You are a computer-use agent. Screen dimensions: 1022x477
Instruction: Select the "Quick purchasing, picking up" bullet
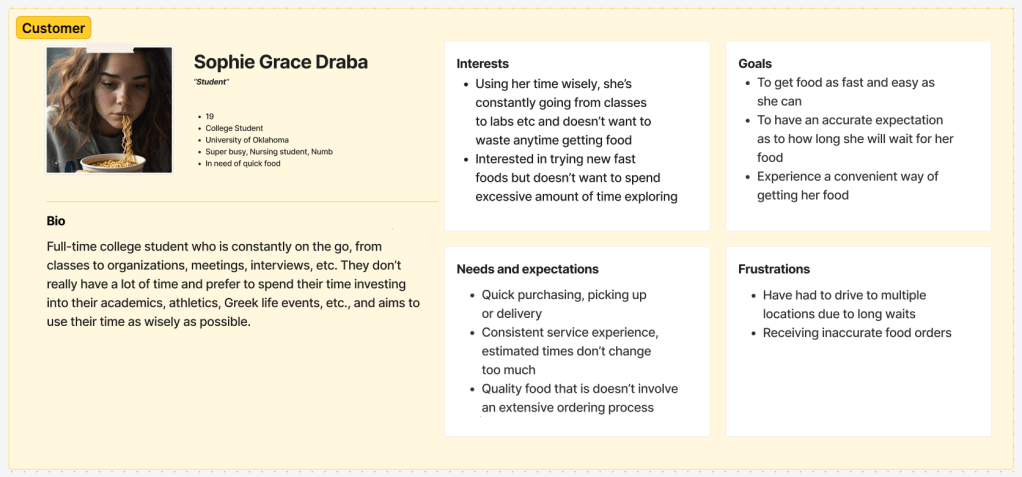pyautogui.click(x=563, y=304)
